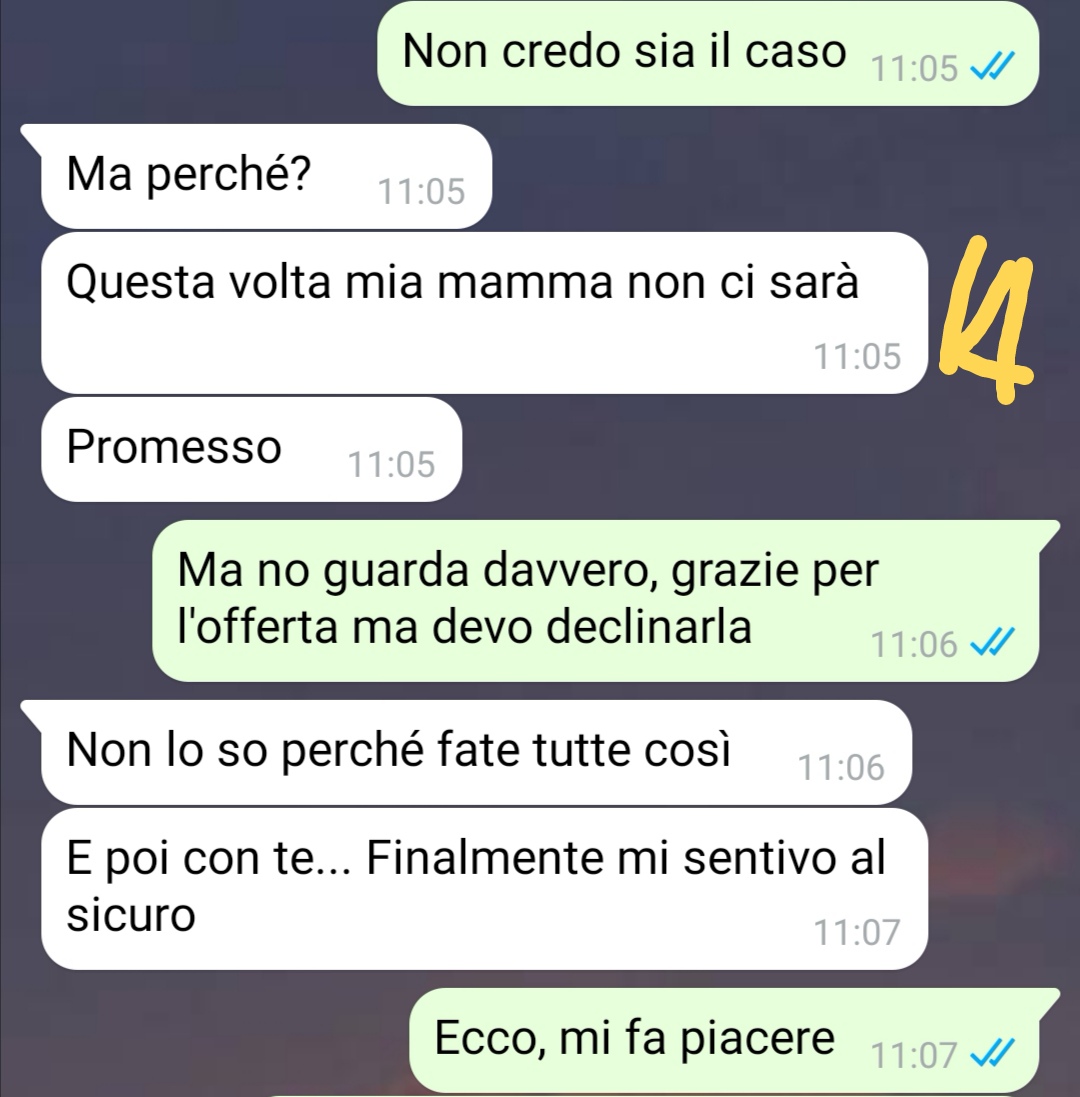Tap the 'Promesso' message bubble
Screen dimensions: 1080x1097
click(252, 449)
